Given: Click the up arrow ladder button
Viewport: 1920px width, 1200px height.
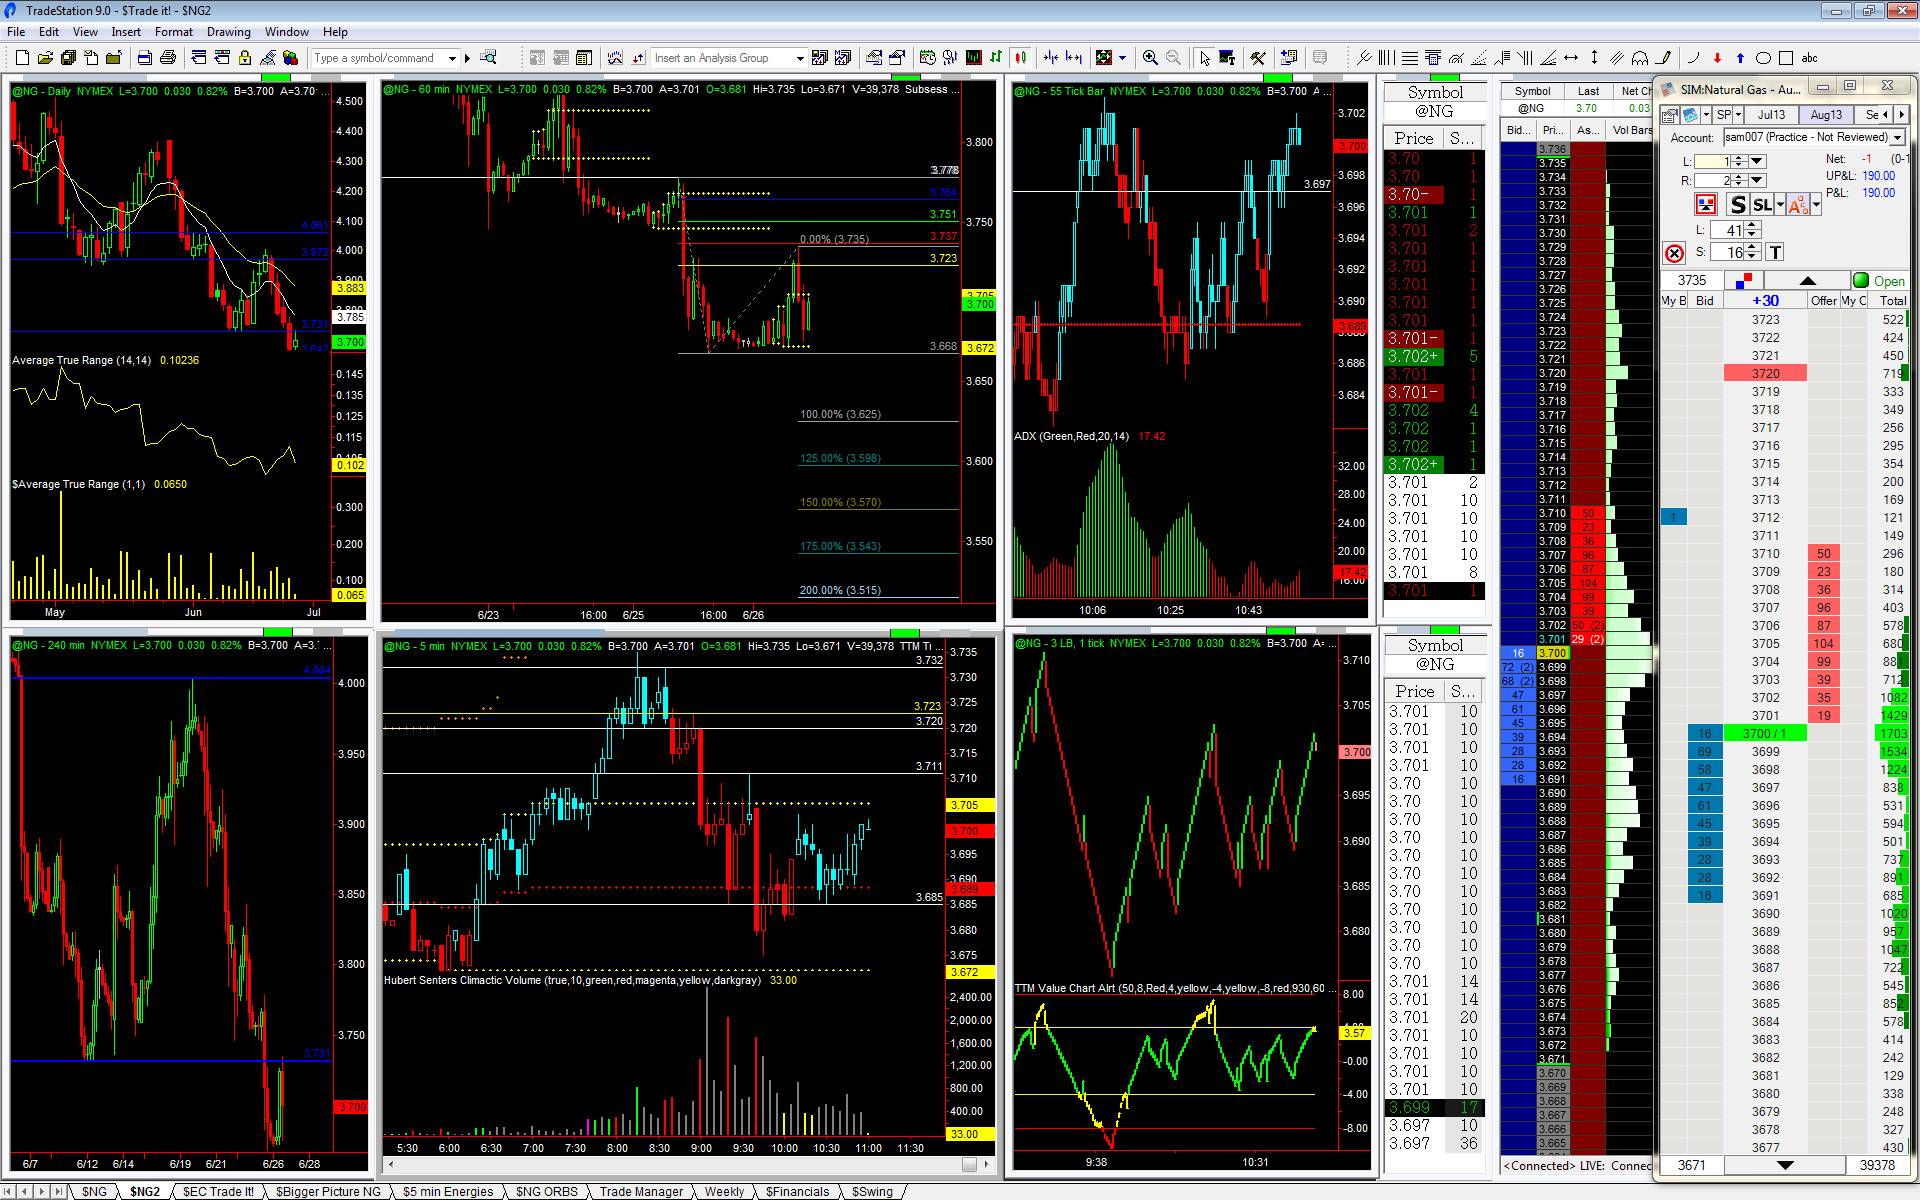Looking at the screenshot, I should [x=1807, y=281].
